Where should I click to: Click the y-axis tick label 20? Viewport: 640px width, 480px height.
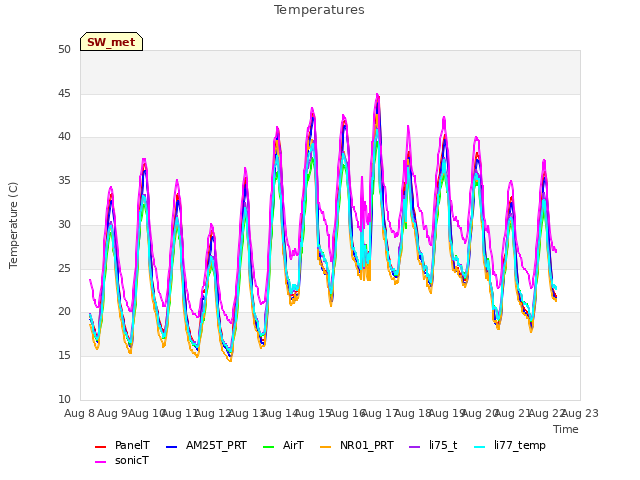64,311
